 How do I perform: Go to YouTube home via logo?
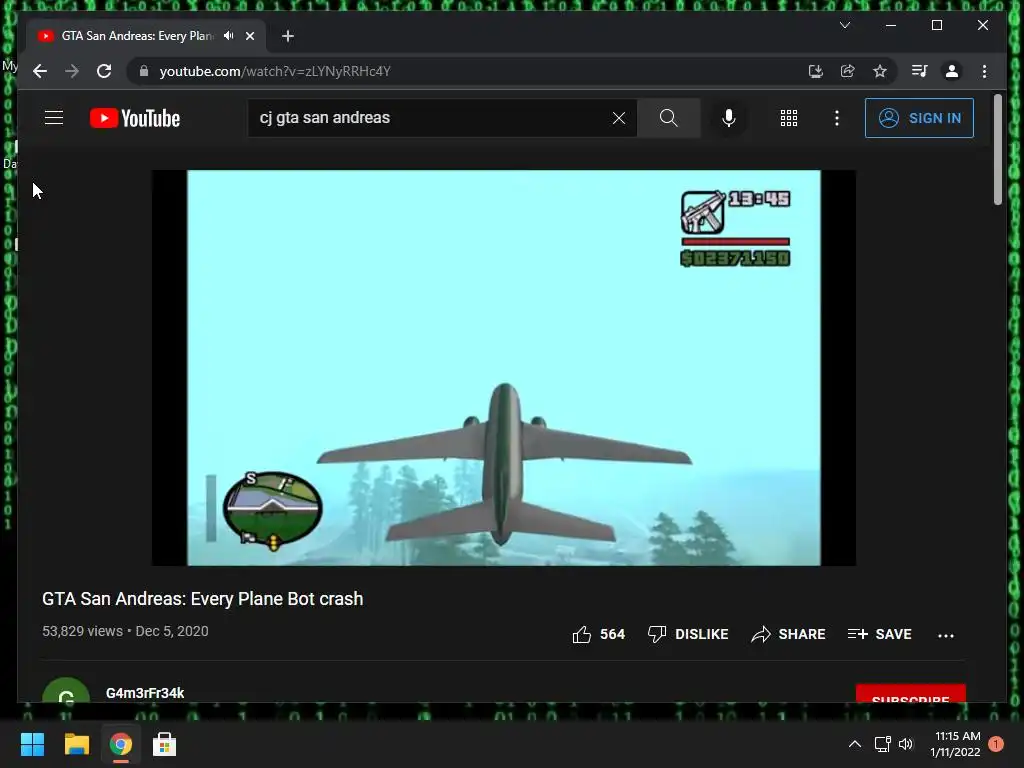click(x=135, y=118)
